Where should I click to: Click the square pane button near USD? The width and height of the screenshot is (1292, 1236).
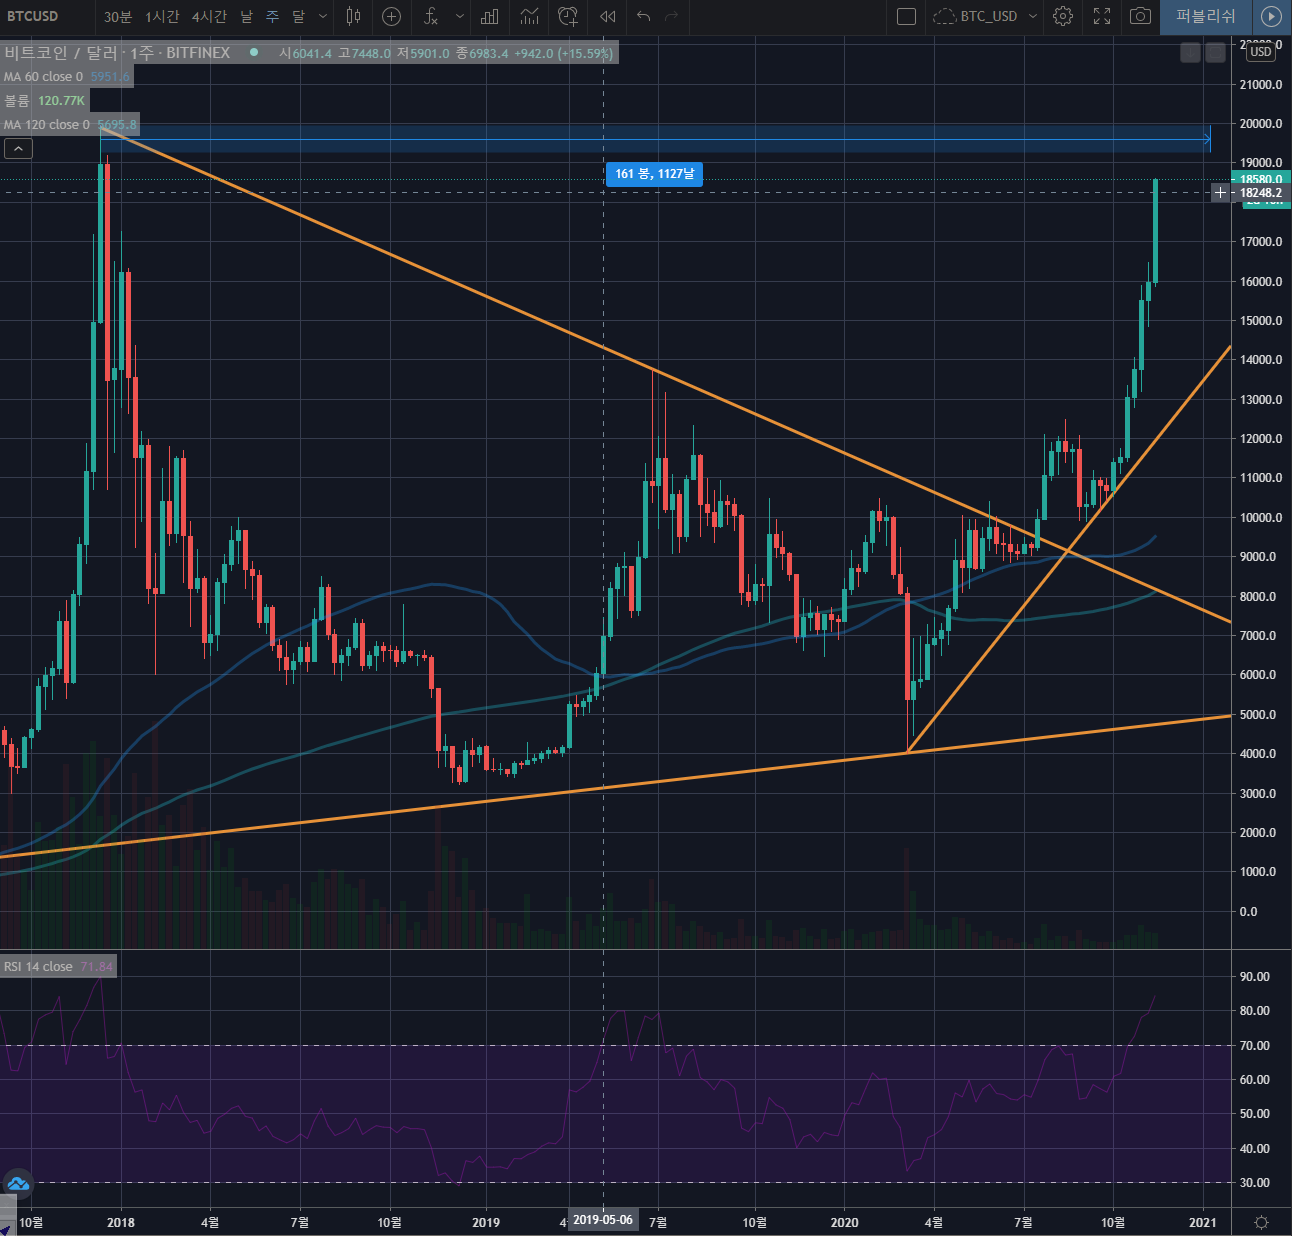click(x=1215, y=53)
